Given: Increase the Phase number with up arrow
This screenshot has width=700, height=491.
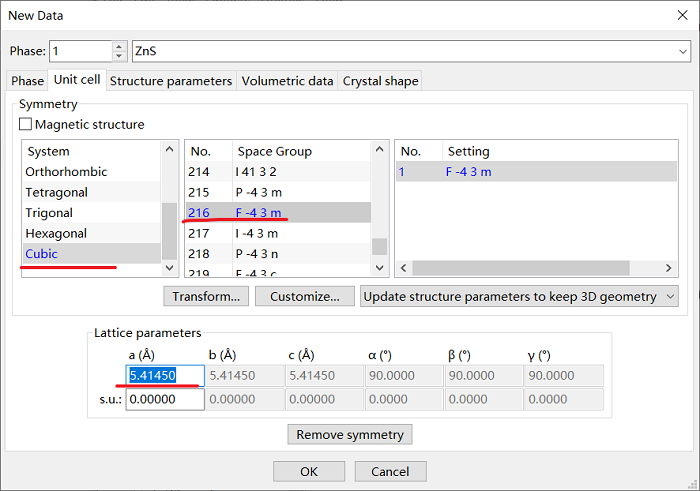Looking at the screenshot, I should click(120, 46).
